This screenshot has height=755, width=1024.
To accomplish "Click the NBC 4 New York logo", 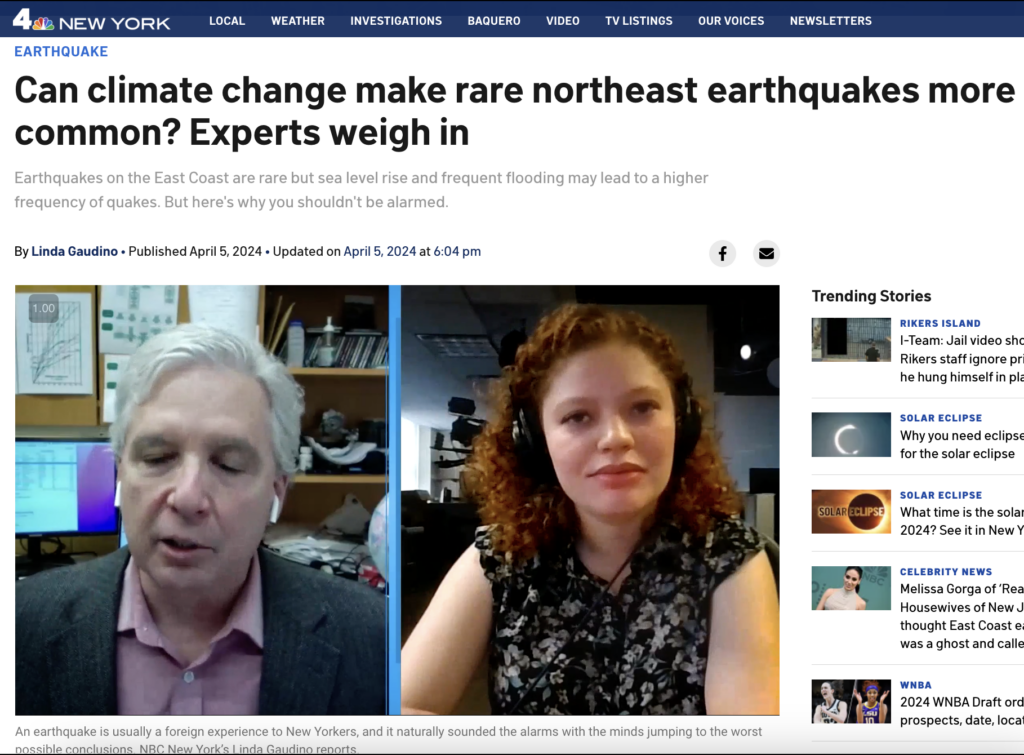I will tap(91, 21).
